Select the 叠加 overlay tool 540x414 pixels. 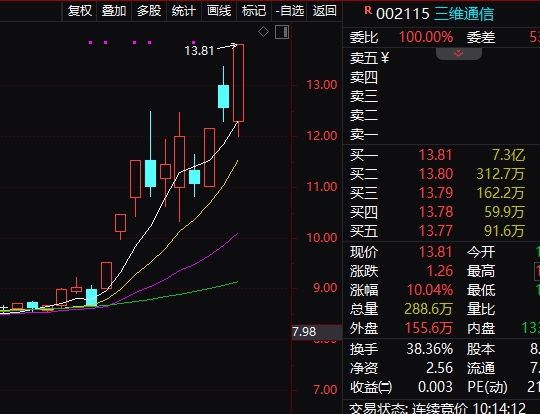tap(114, 11)
